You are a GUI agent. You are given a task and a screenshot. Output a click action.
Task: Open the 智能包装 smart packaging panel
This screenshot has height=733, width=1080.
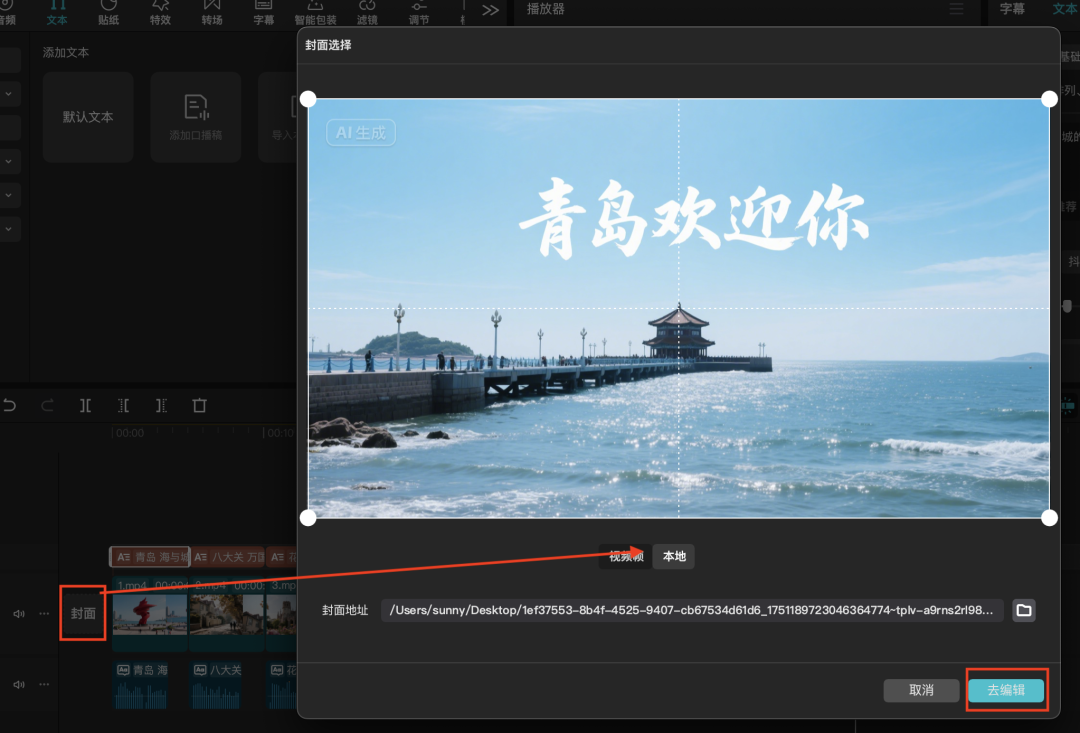[x=315, y=14]
